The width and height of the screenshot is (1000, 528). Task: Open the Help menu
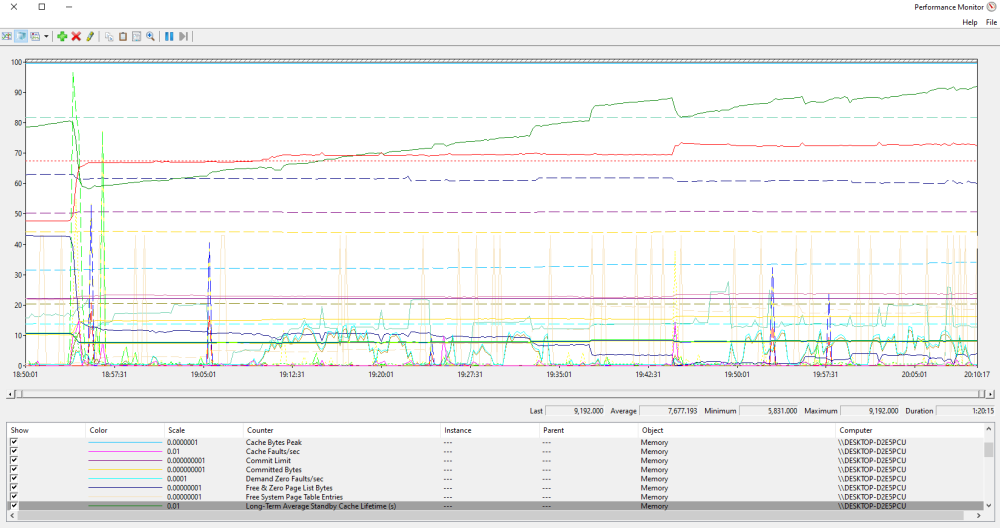(x=969, y=22)
